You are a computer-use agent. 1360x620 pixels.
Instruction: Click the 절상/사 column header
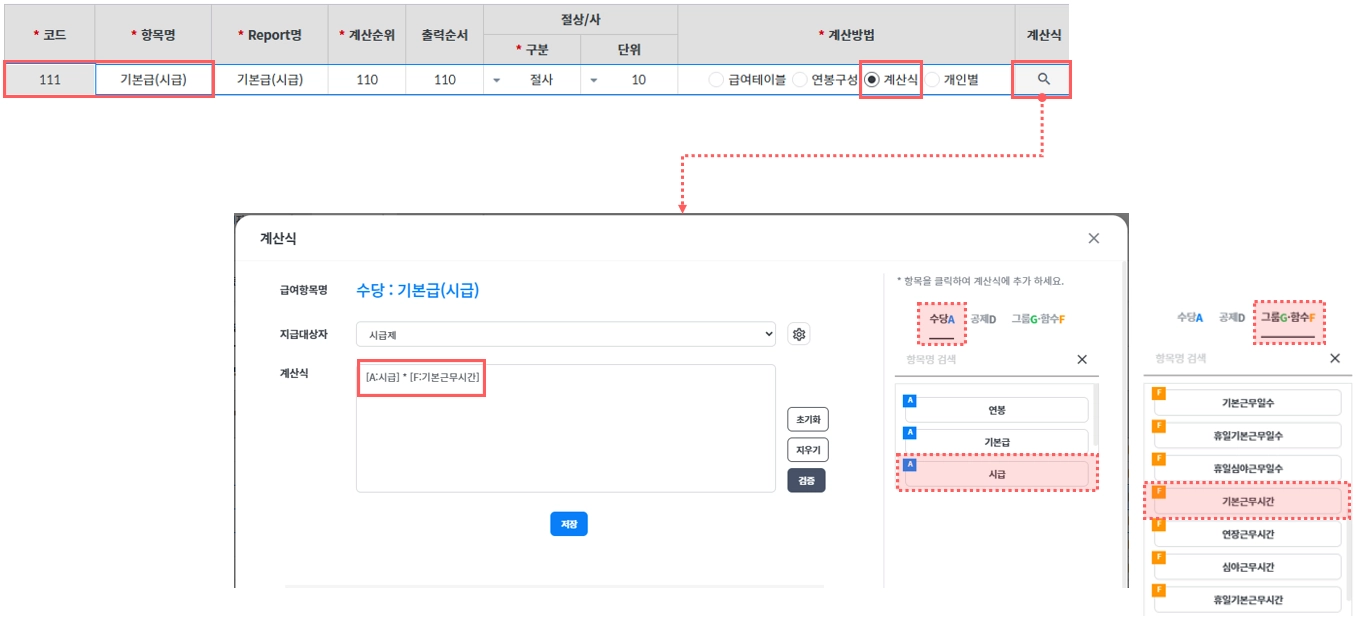pyautogui.click(x=580, y=19)
